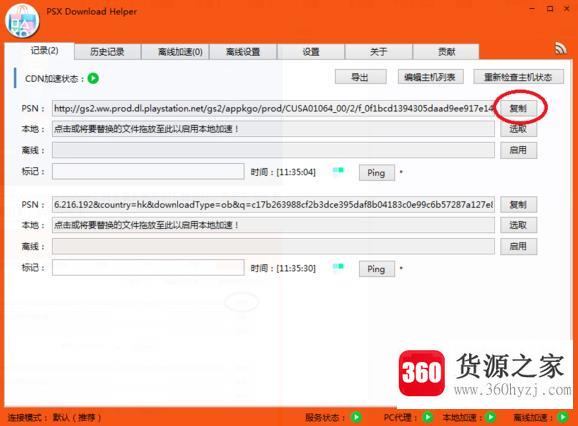Viewport: 578px width, 426px height.
Task: Click the 编辑主机列表 button
Action: tap(430, 77)
